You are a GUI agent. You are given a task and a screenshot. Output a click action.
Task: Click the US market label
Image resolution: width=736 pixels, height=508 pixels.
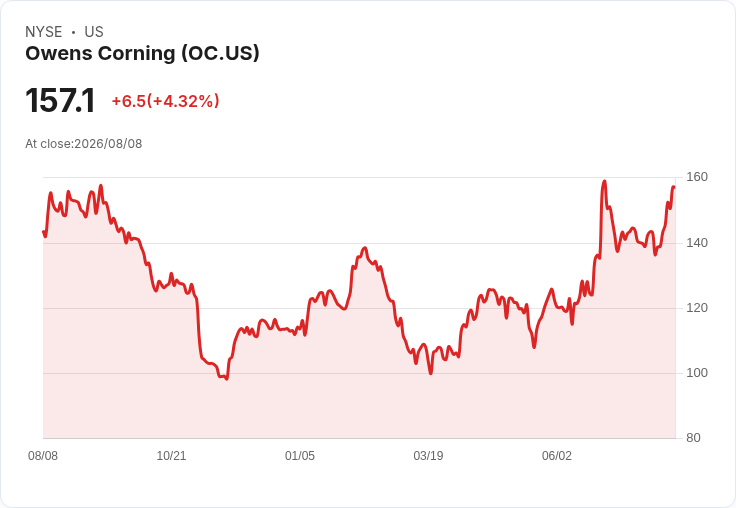tap(94, 32)
